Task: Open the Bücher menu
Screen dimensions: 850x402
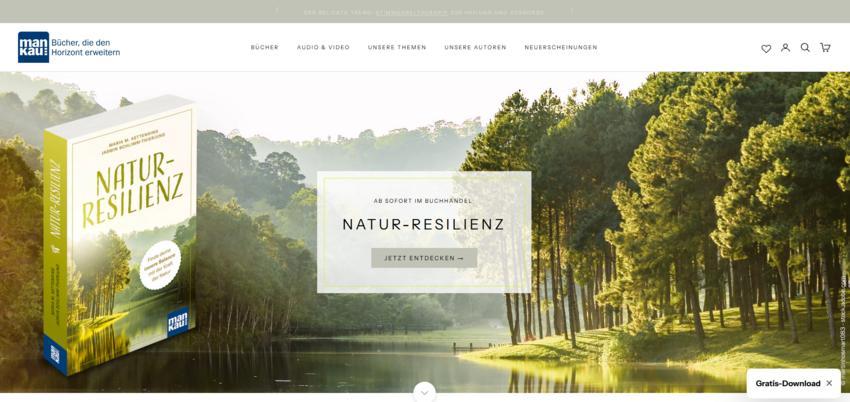Action: coord(265,48)
